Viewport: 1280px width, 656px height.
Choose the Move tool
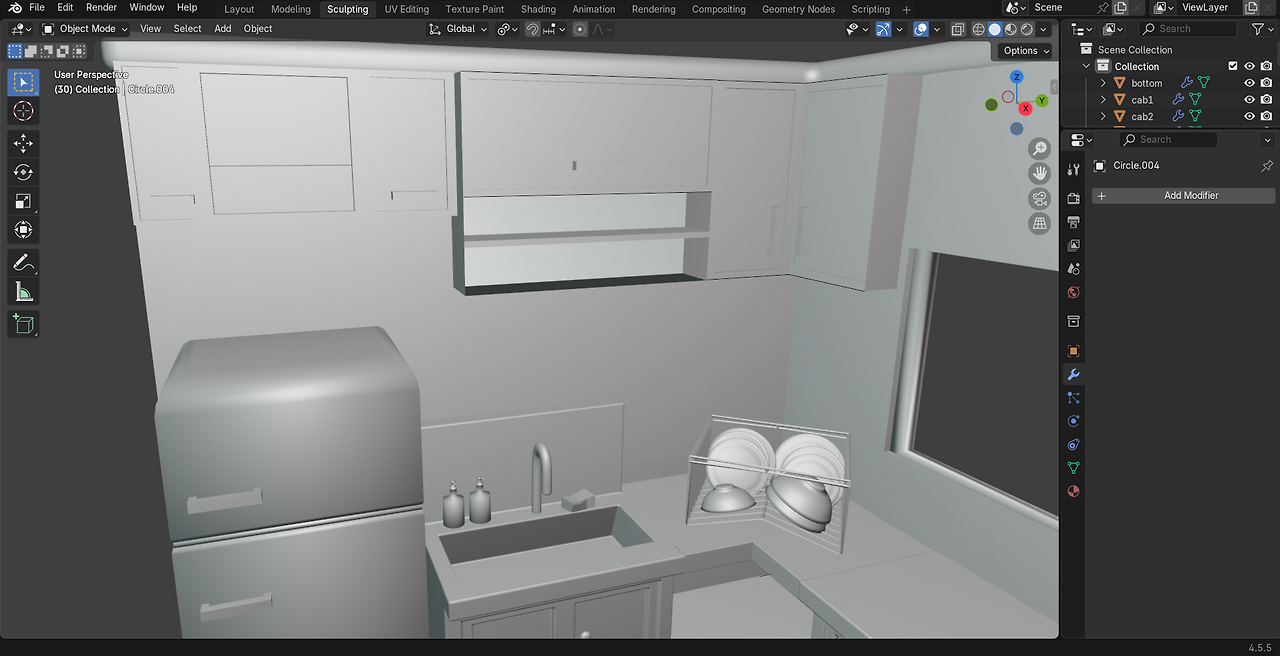tap(23, 143)
